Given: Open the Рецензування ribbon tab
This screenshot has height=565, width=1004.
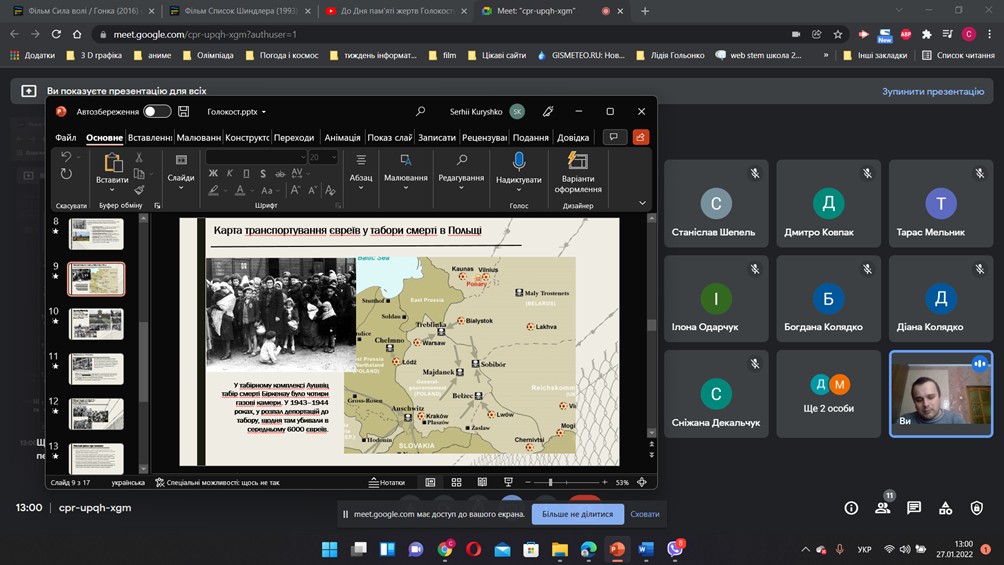Looking at the screenshot, I should click(484, 137).
